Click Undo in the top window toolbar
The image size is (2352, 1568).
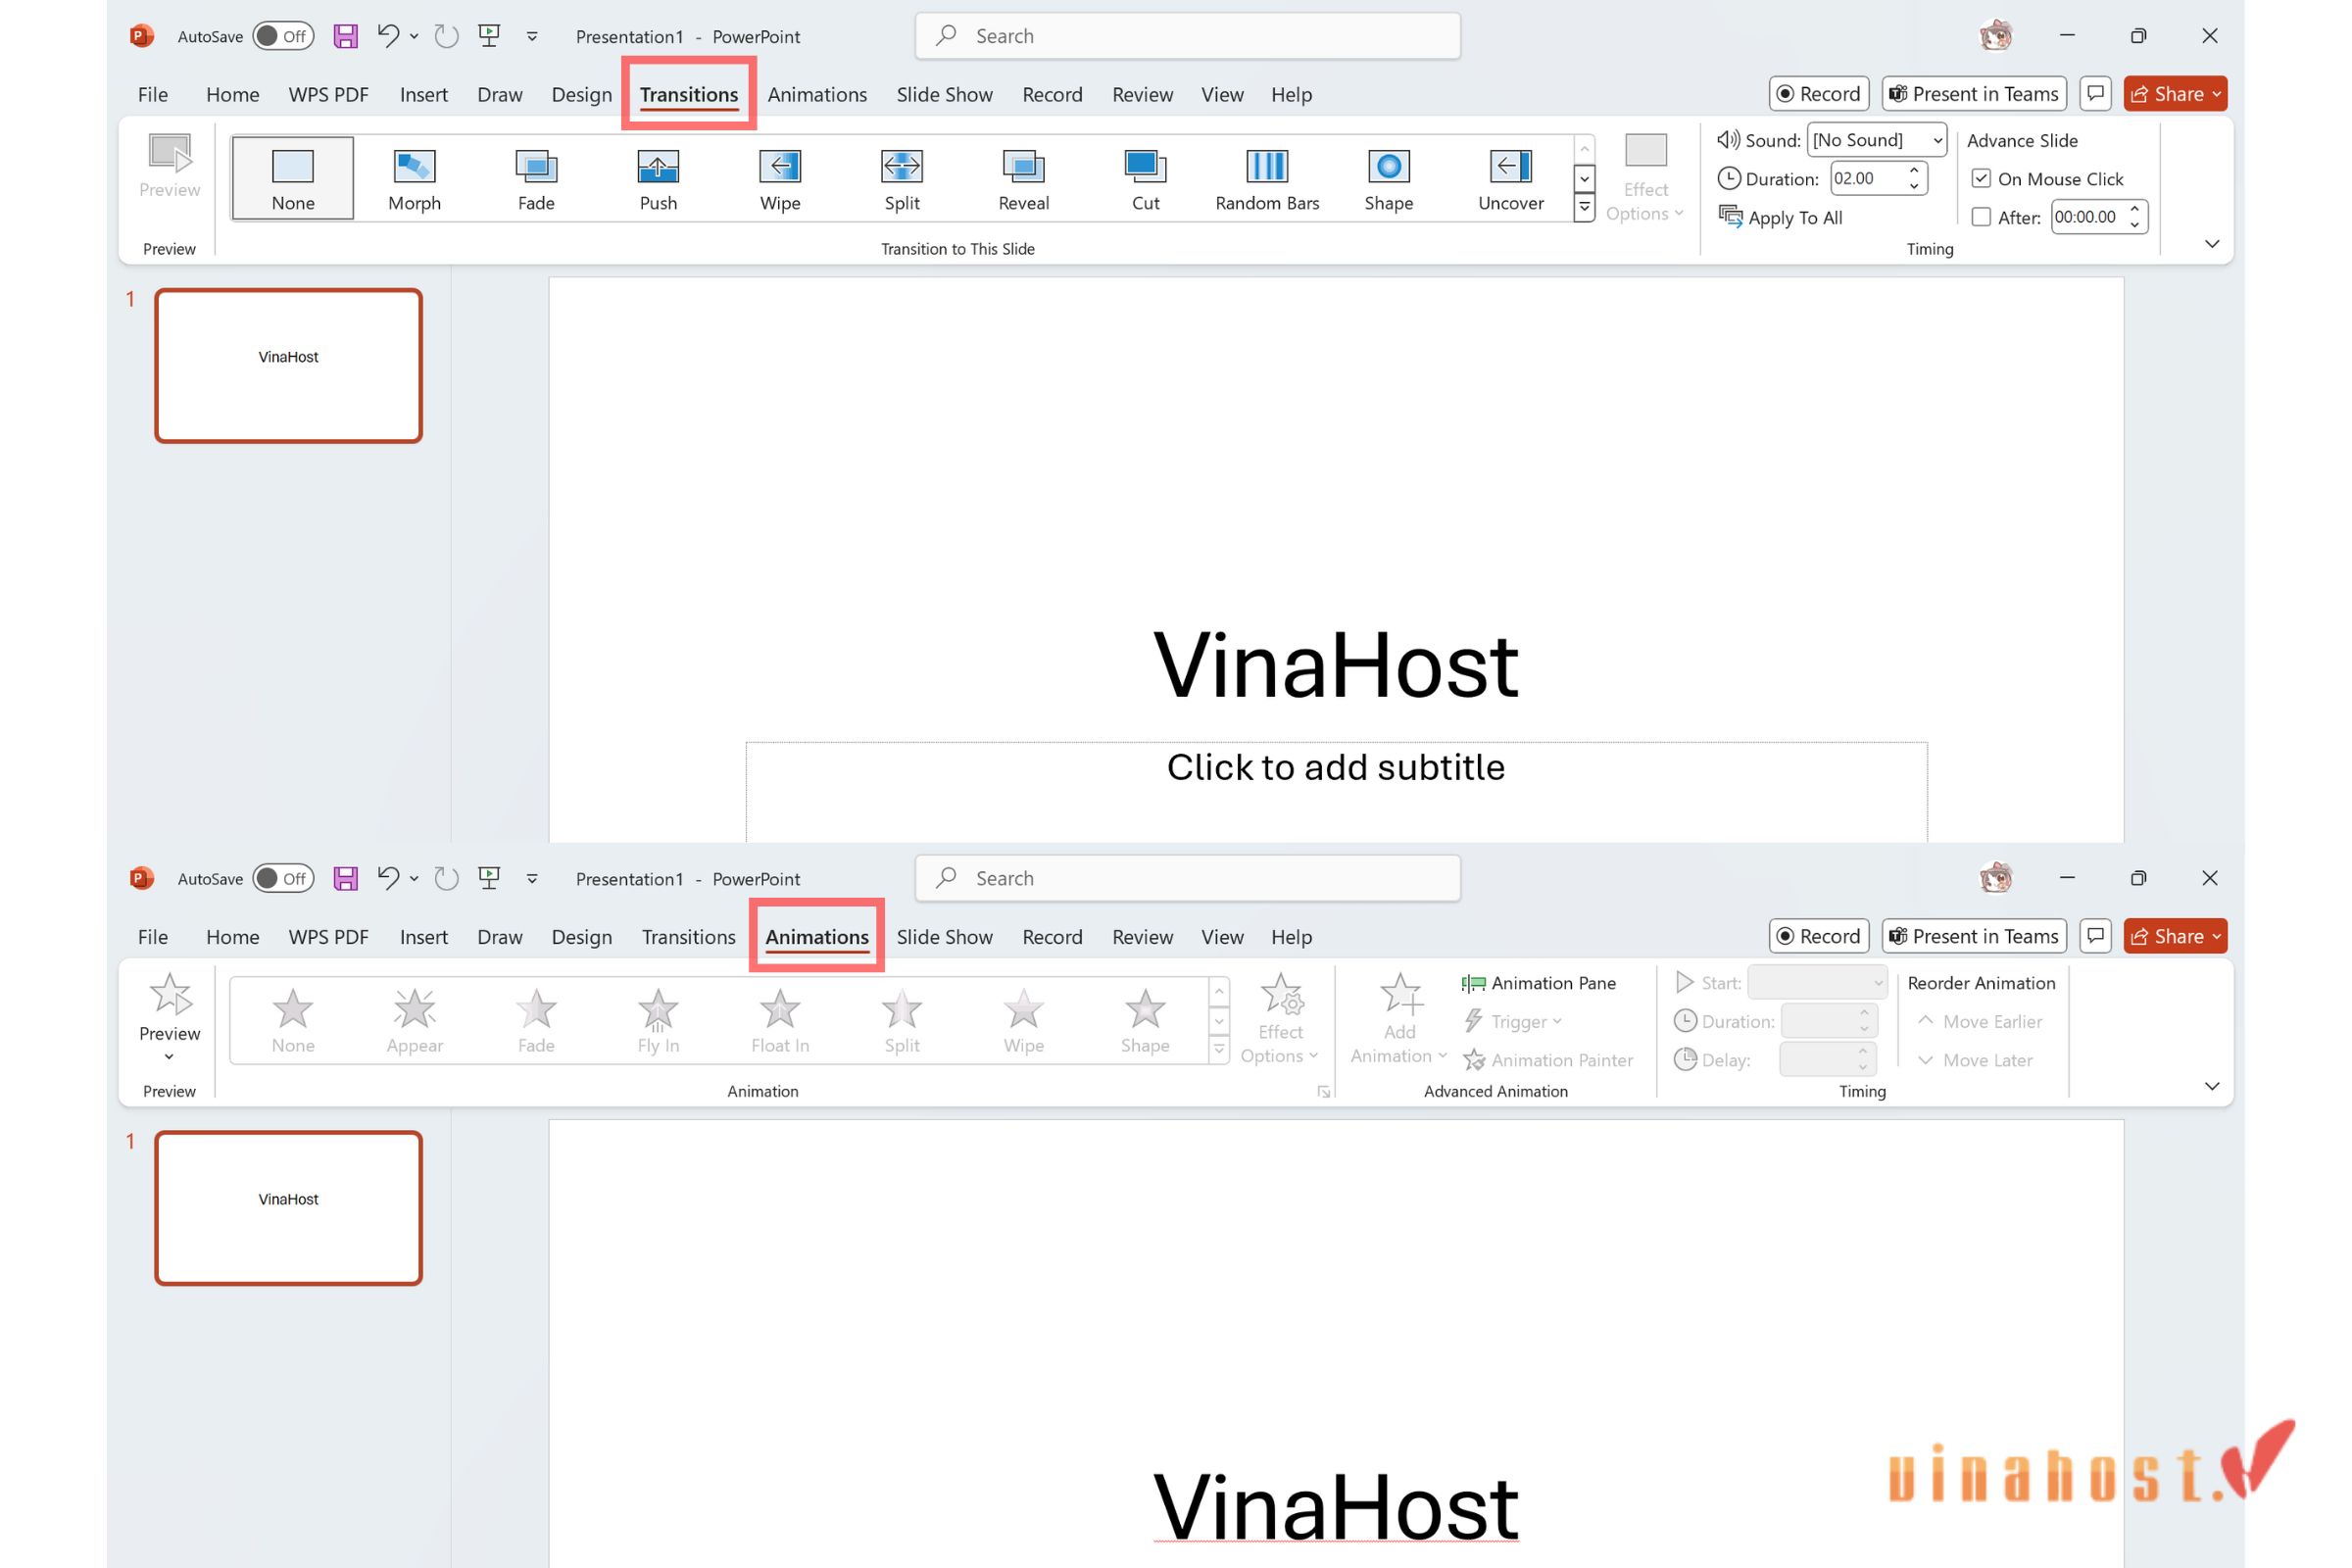[388, 36]
